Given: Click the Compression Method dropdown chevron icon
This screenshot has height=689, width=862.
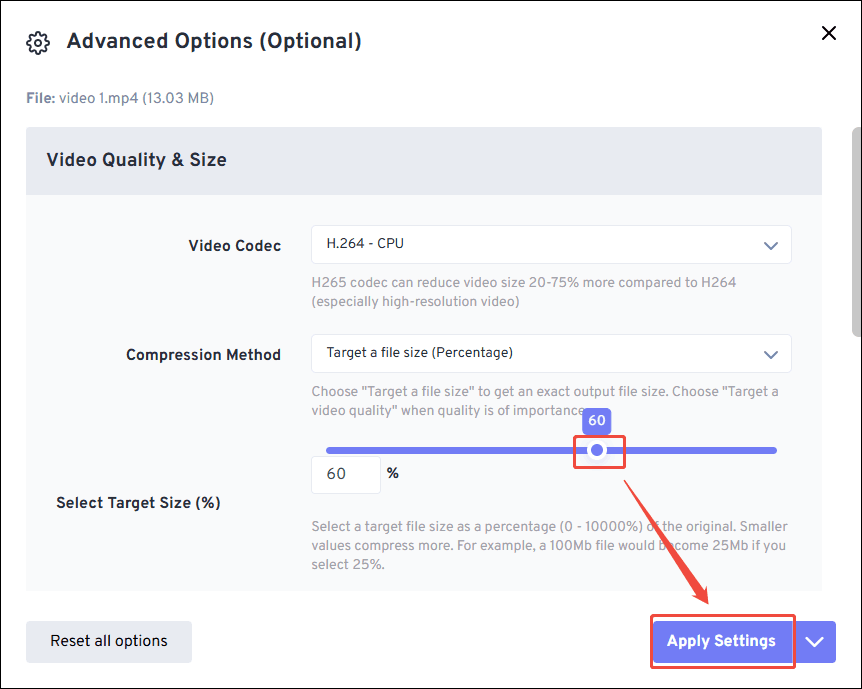Looking at the screenshot, I should click(x=771, y=353).
